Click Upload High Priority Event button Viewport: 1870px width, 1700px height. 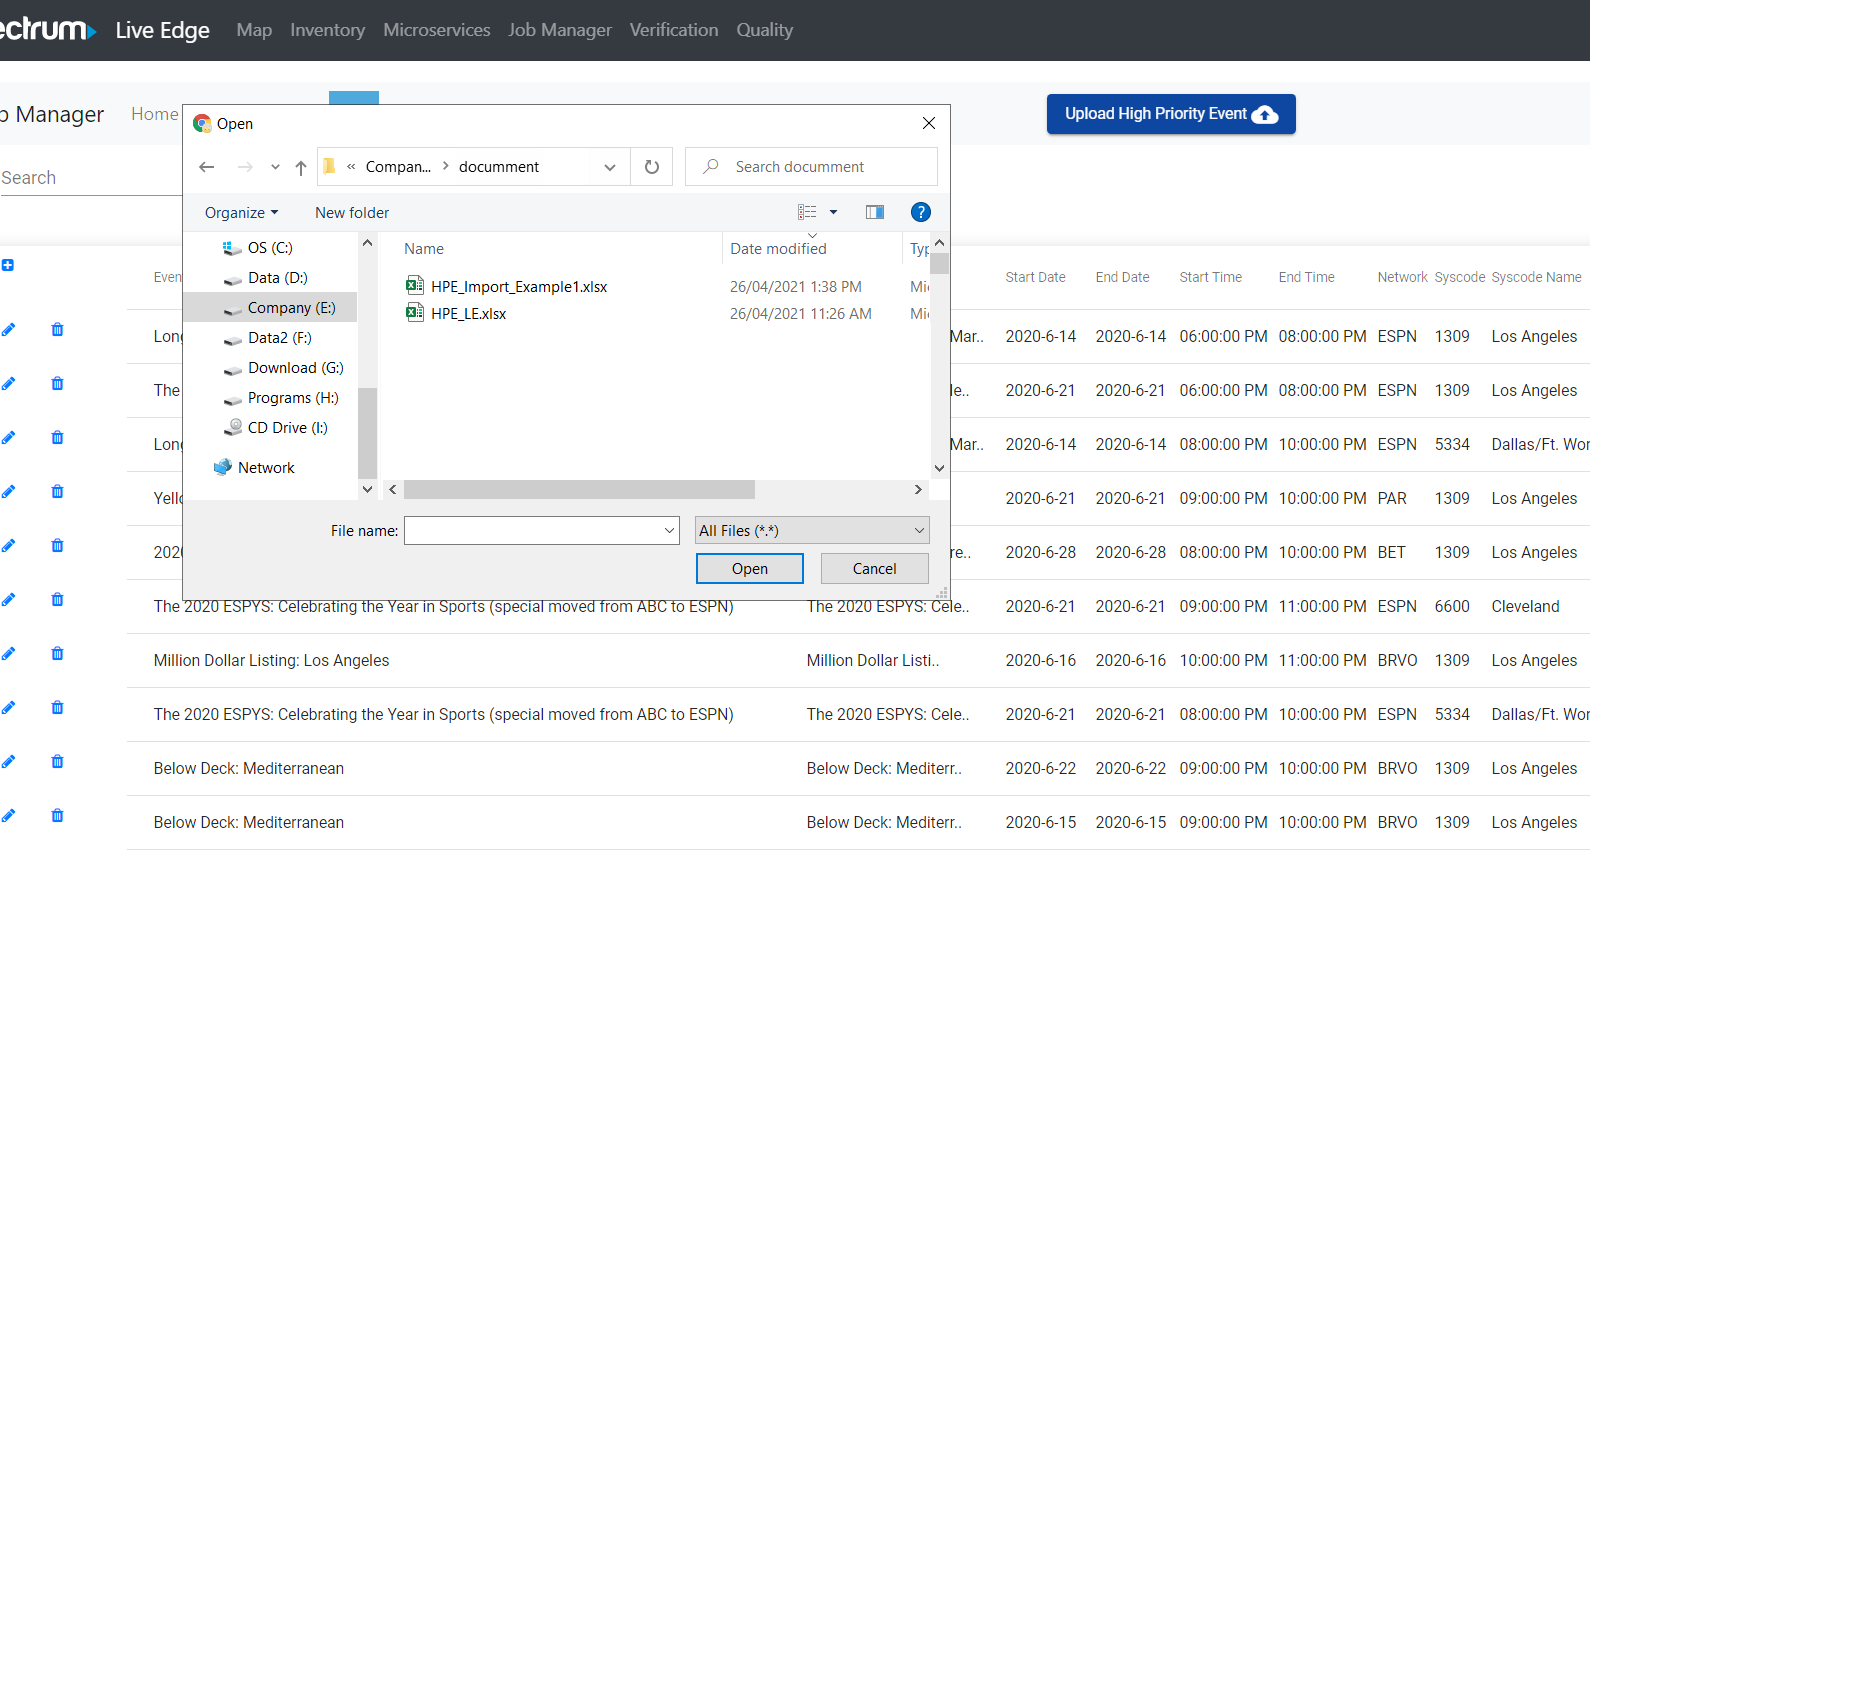(1171, 114)
